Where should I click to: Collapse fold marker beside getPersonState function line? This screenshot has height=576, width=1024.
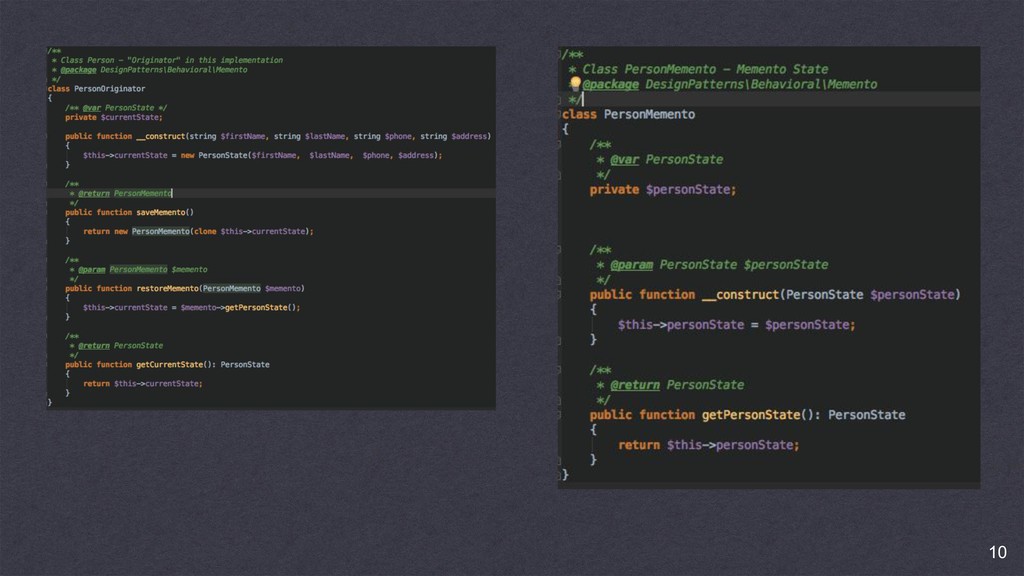[560, 415]
